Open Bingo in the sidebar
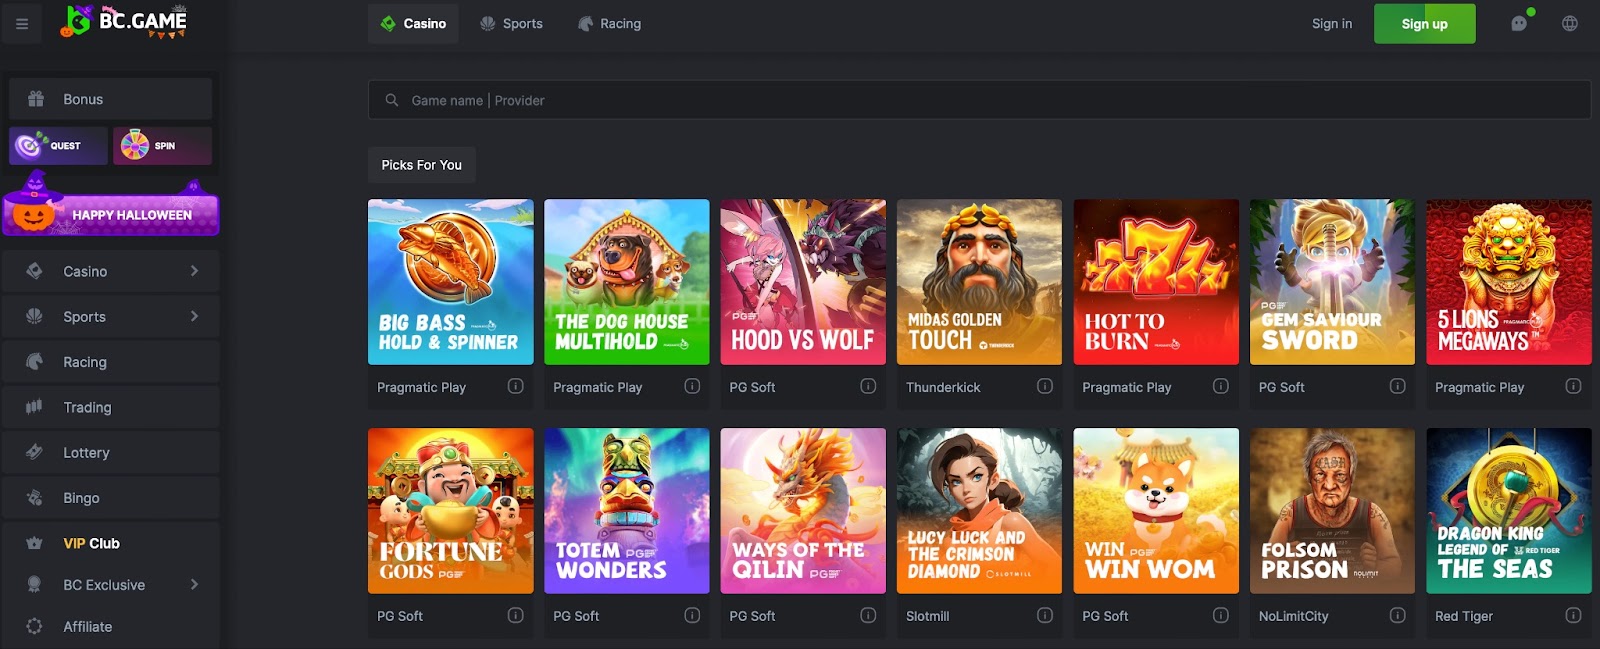Screen dimensions: 1600x649 coord(111,498)
